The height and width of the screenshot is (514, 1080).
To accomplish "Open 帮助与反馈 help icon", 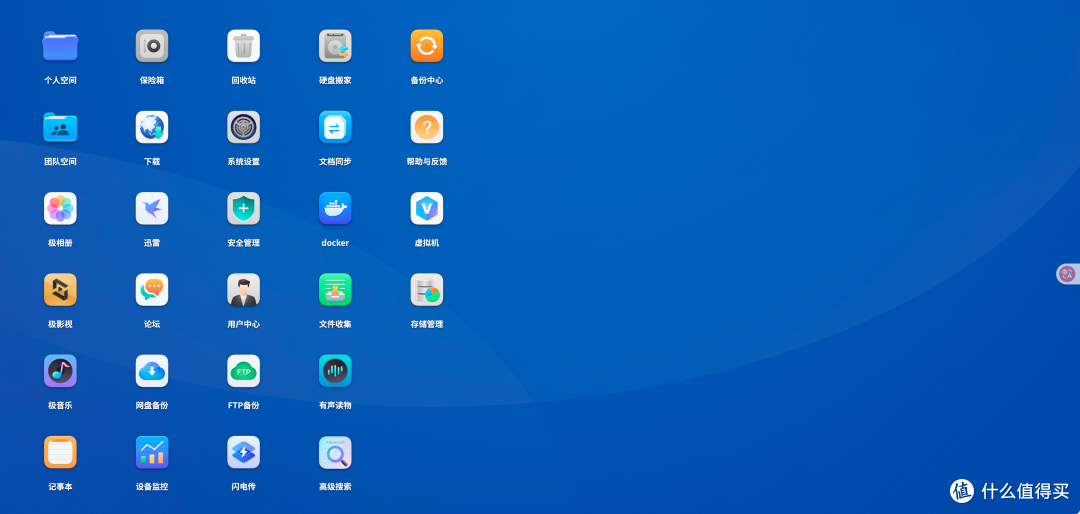I will click(x=426, y=127).
